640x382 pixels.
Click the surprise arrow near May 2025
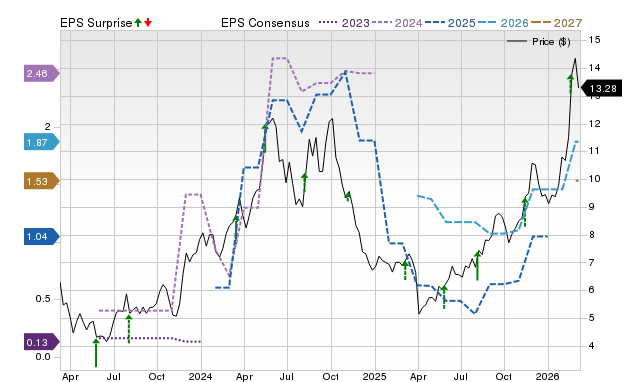click(x=444, y=297)
